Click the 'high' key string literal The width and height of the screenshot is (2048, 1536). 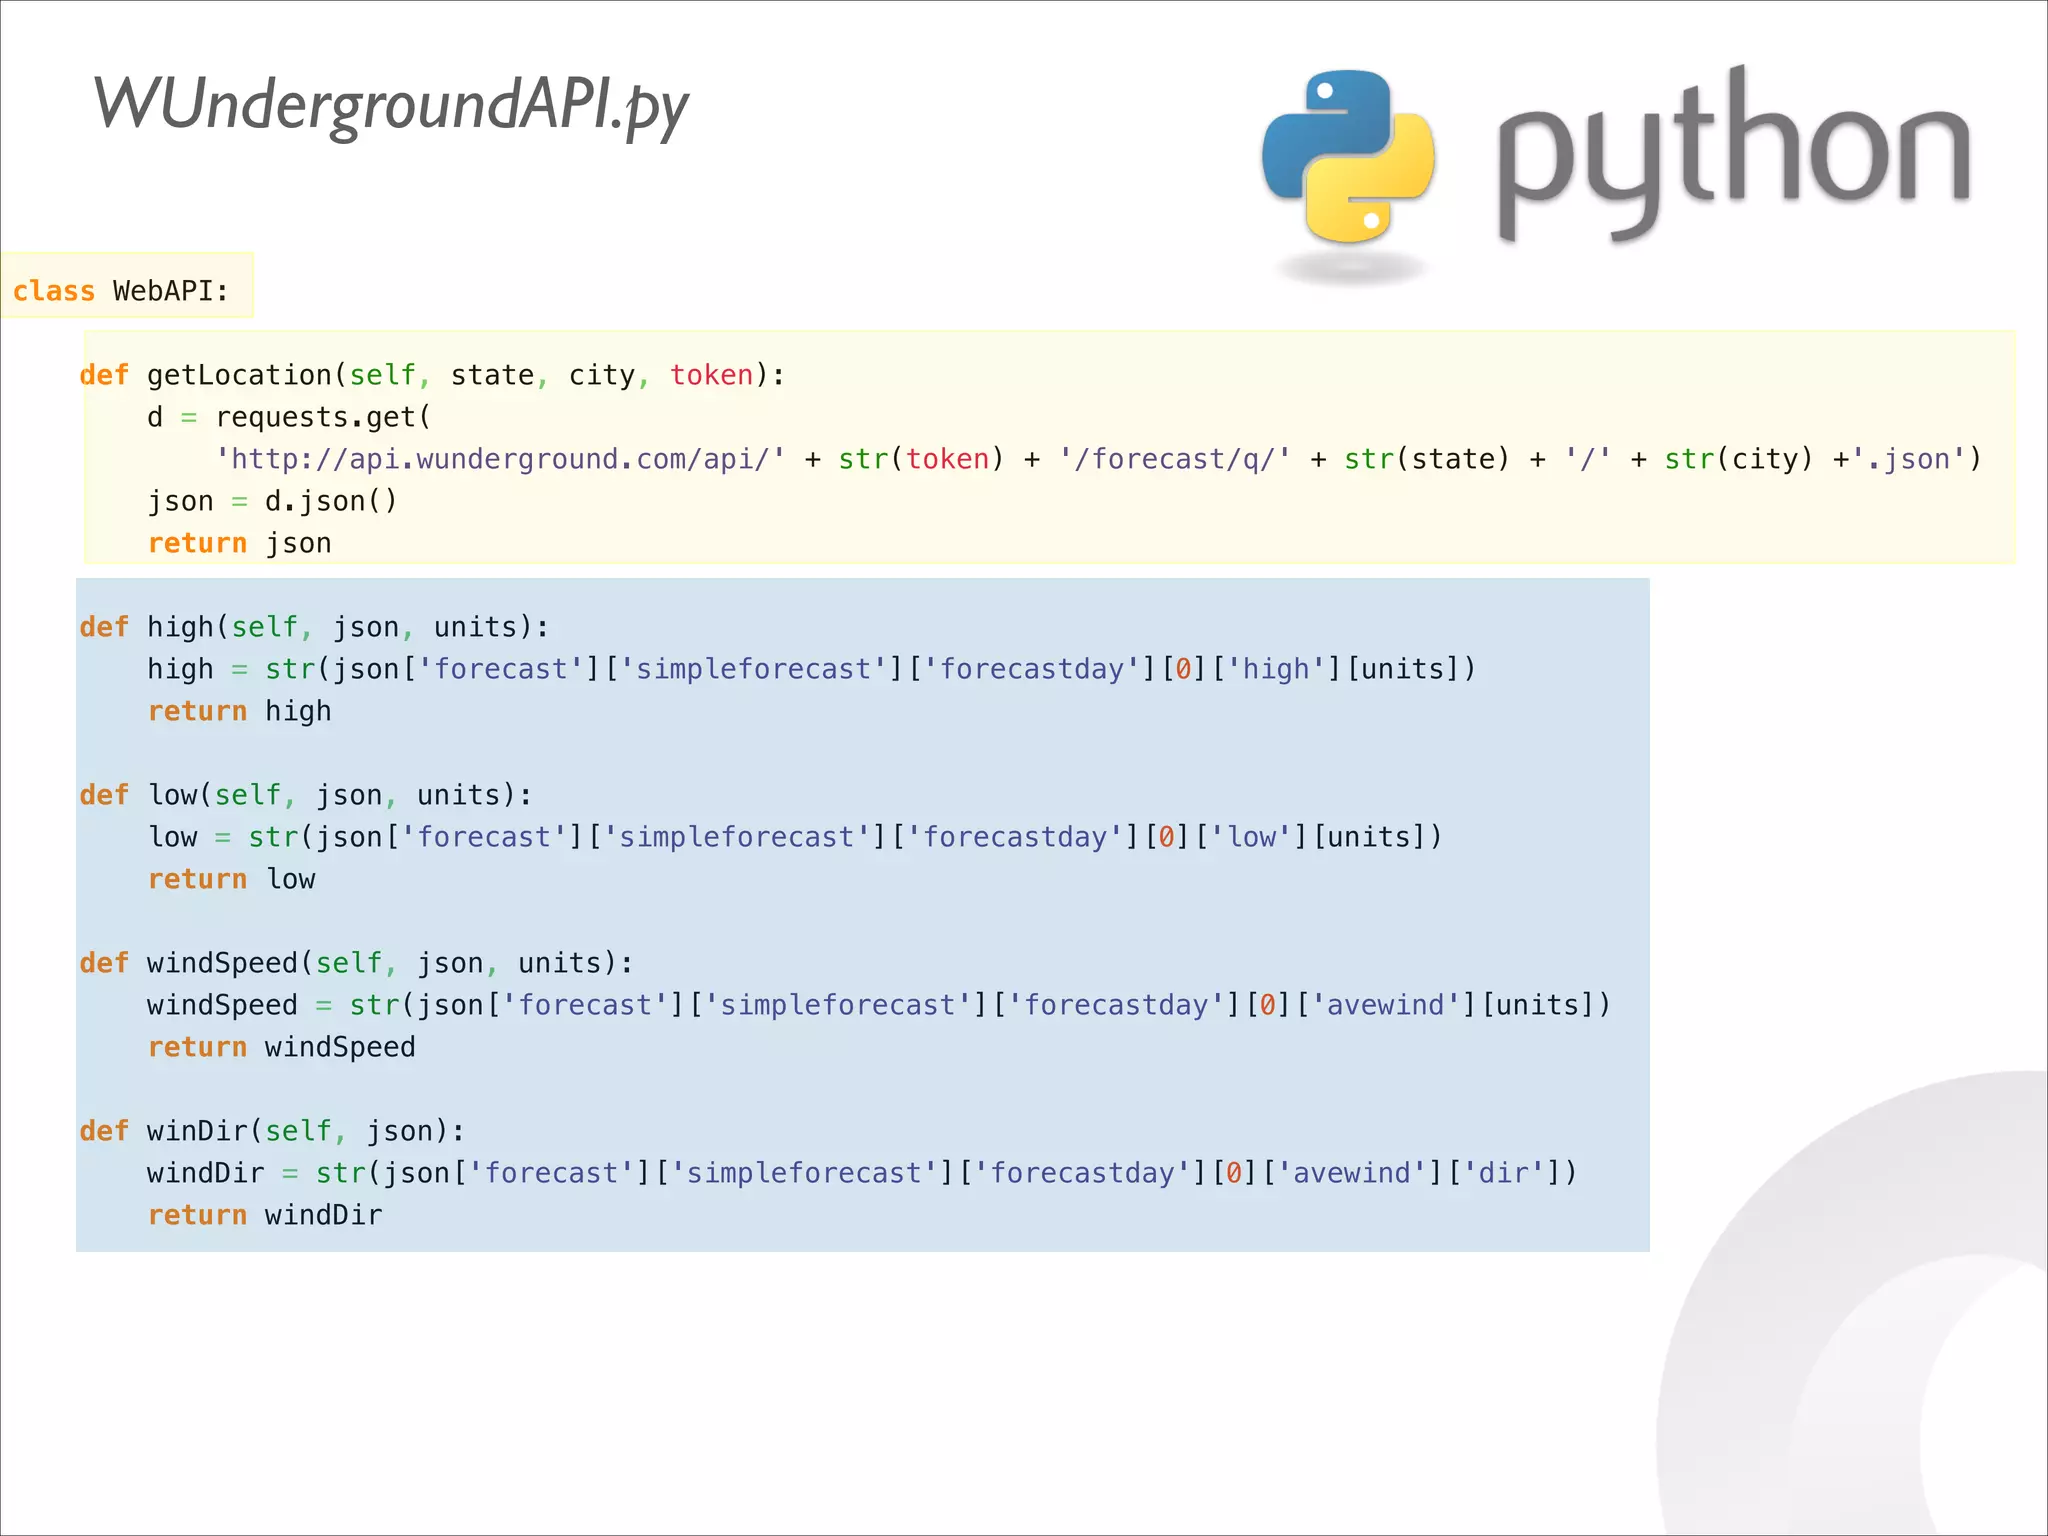point(1275,669)
